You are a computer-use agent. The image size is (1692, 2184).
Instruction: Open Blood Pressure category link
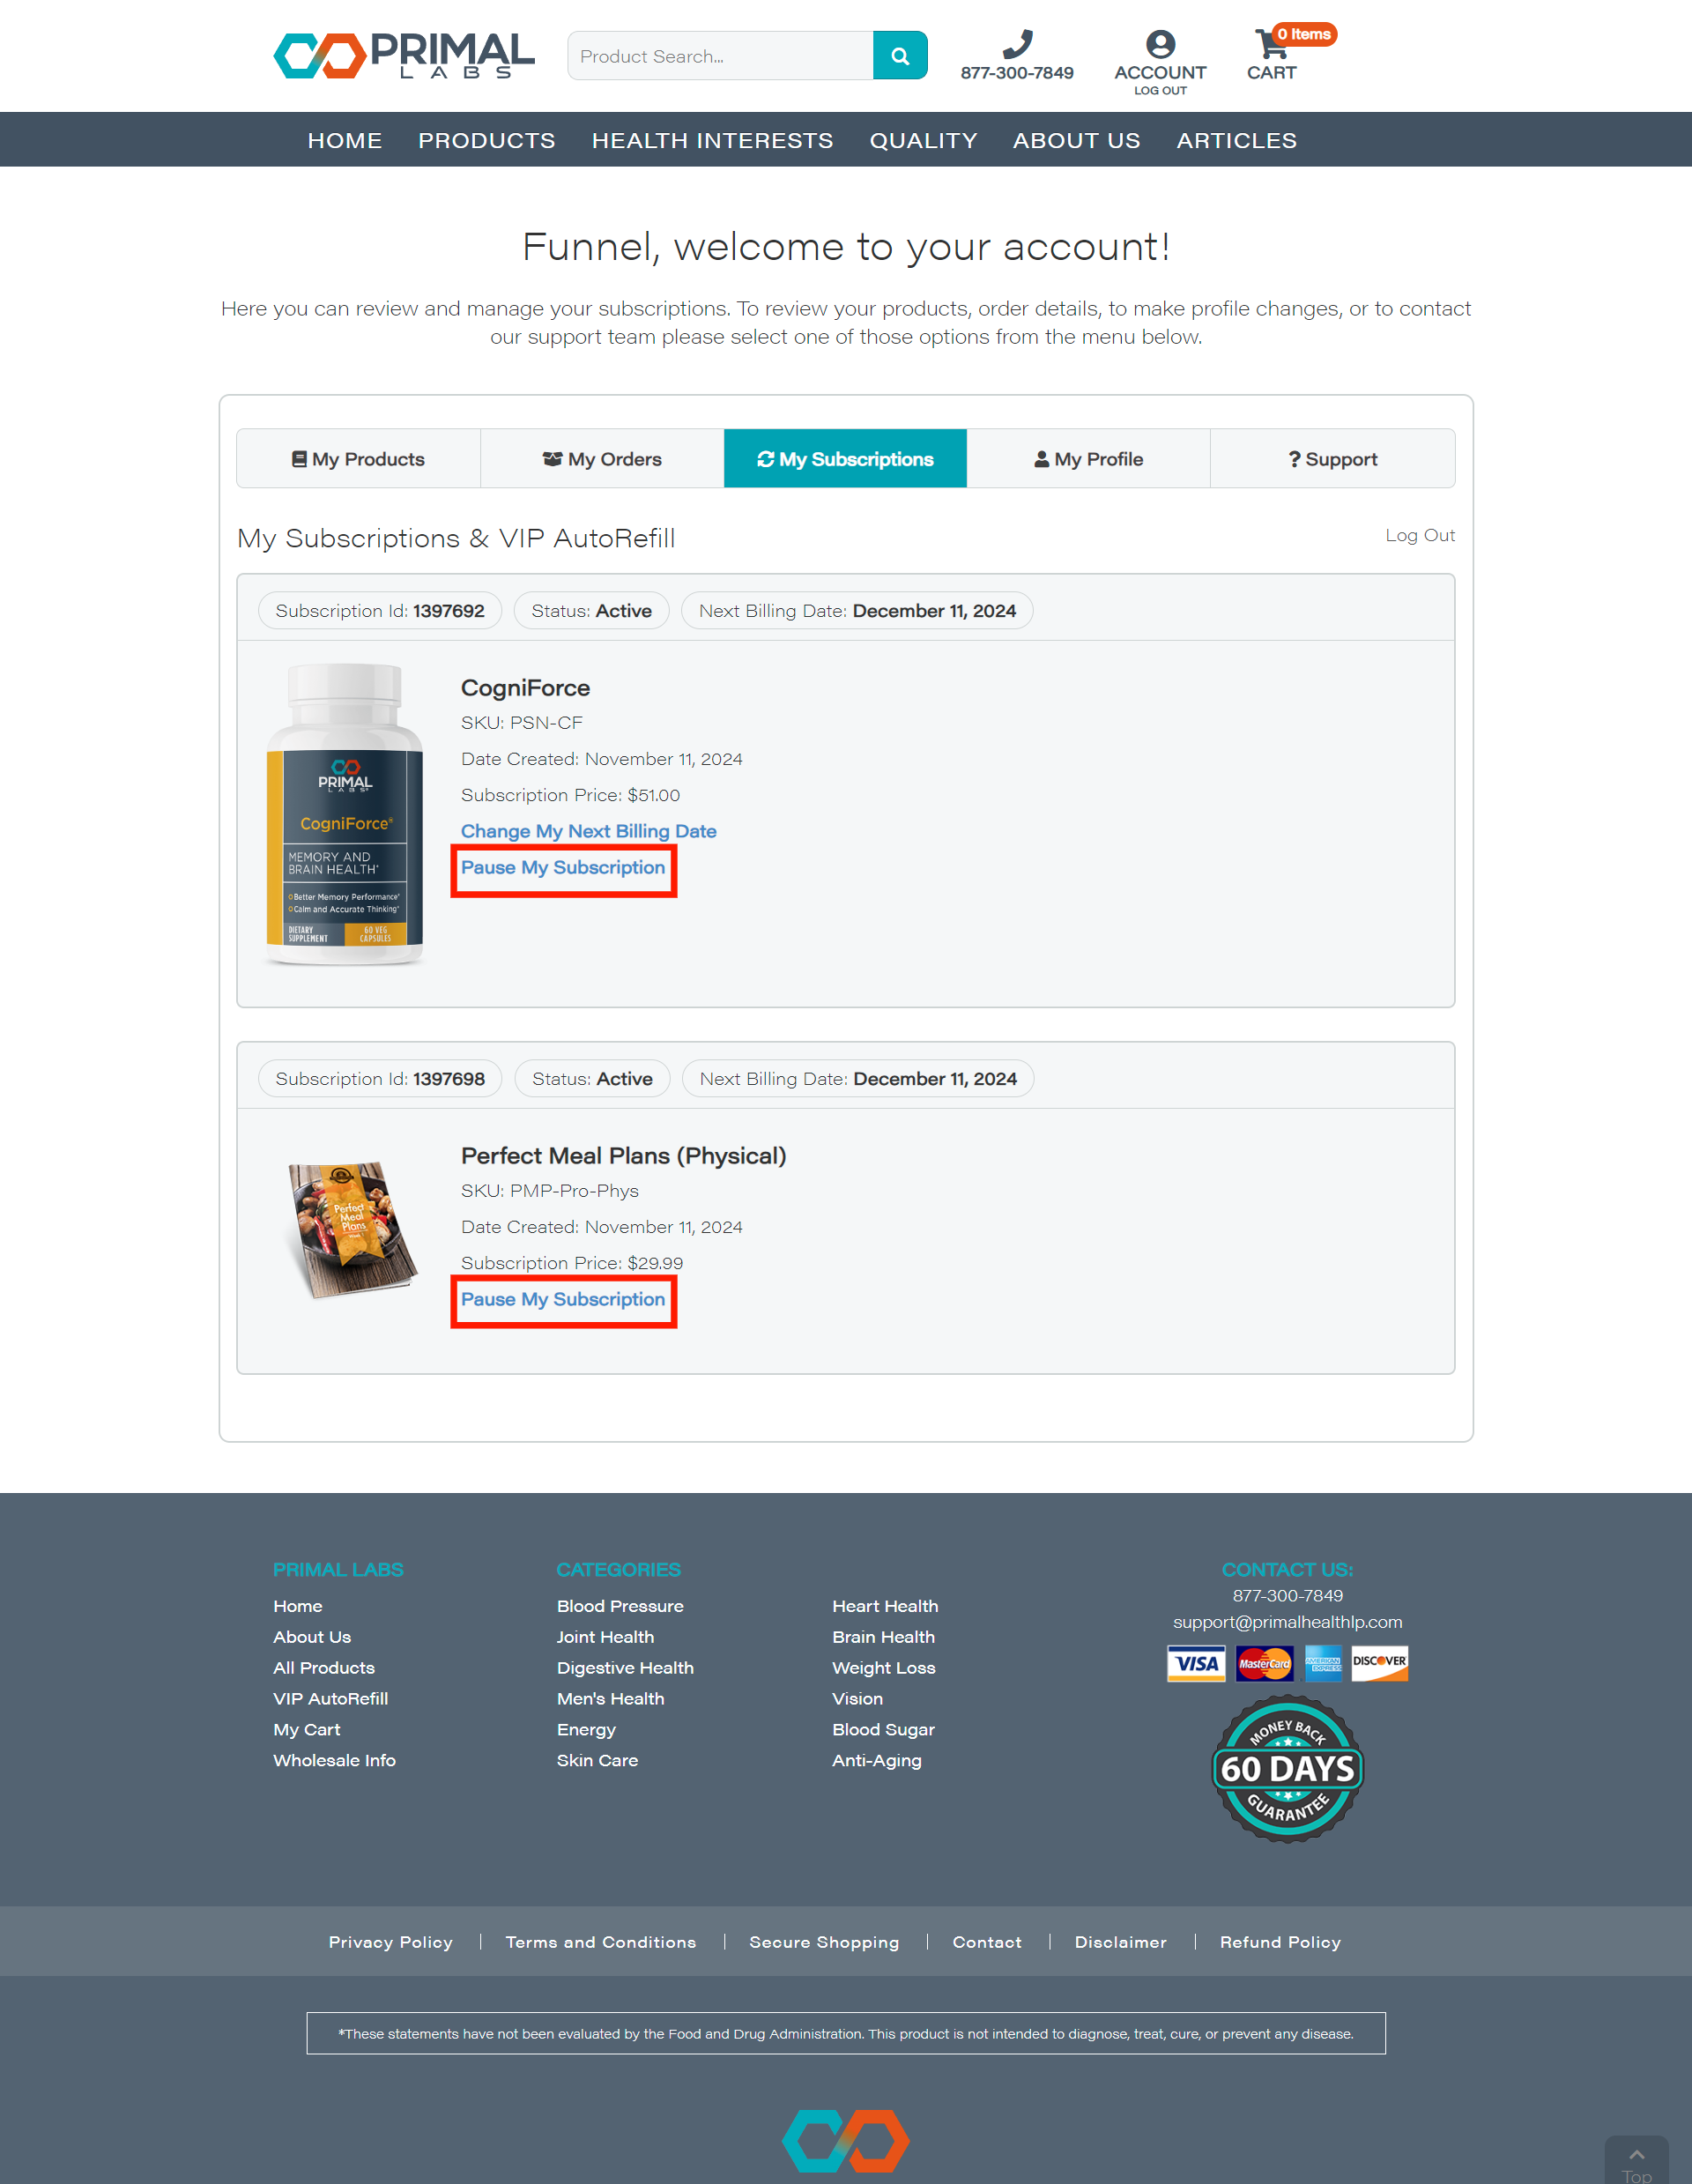pyautogui.click(x=620, y=1606)
